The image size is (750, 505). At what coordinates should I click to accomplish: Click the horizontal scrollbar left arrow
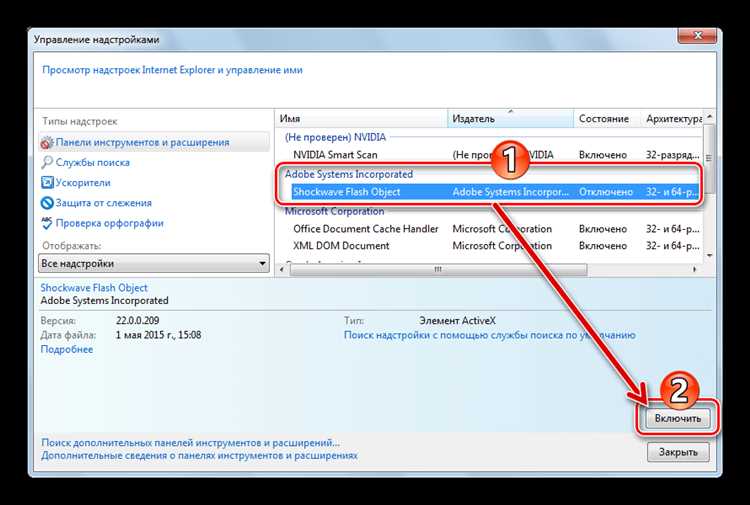click(282, 270)
